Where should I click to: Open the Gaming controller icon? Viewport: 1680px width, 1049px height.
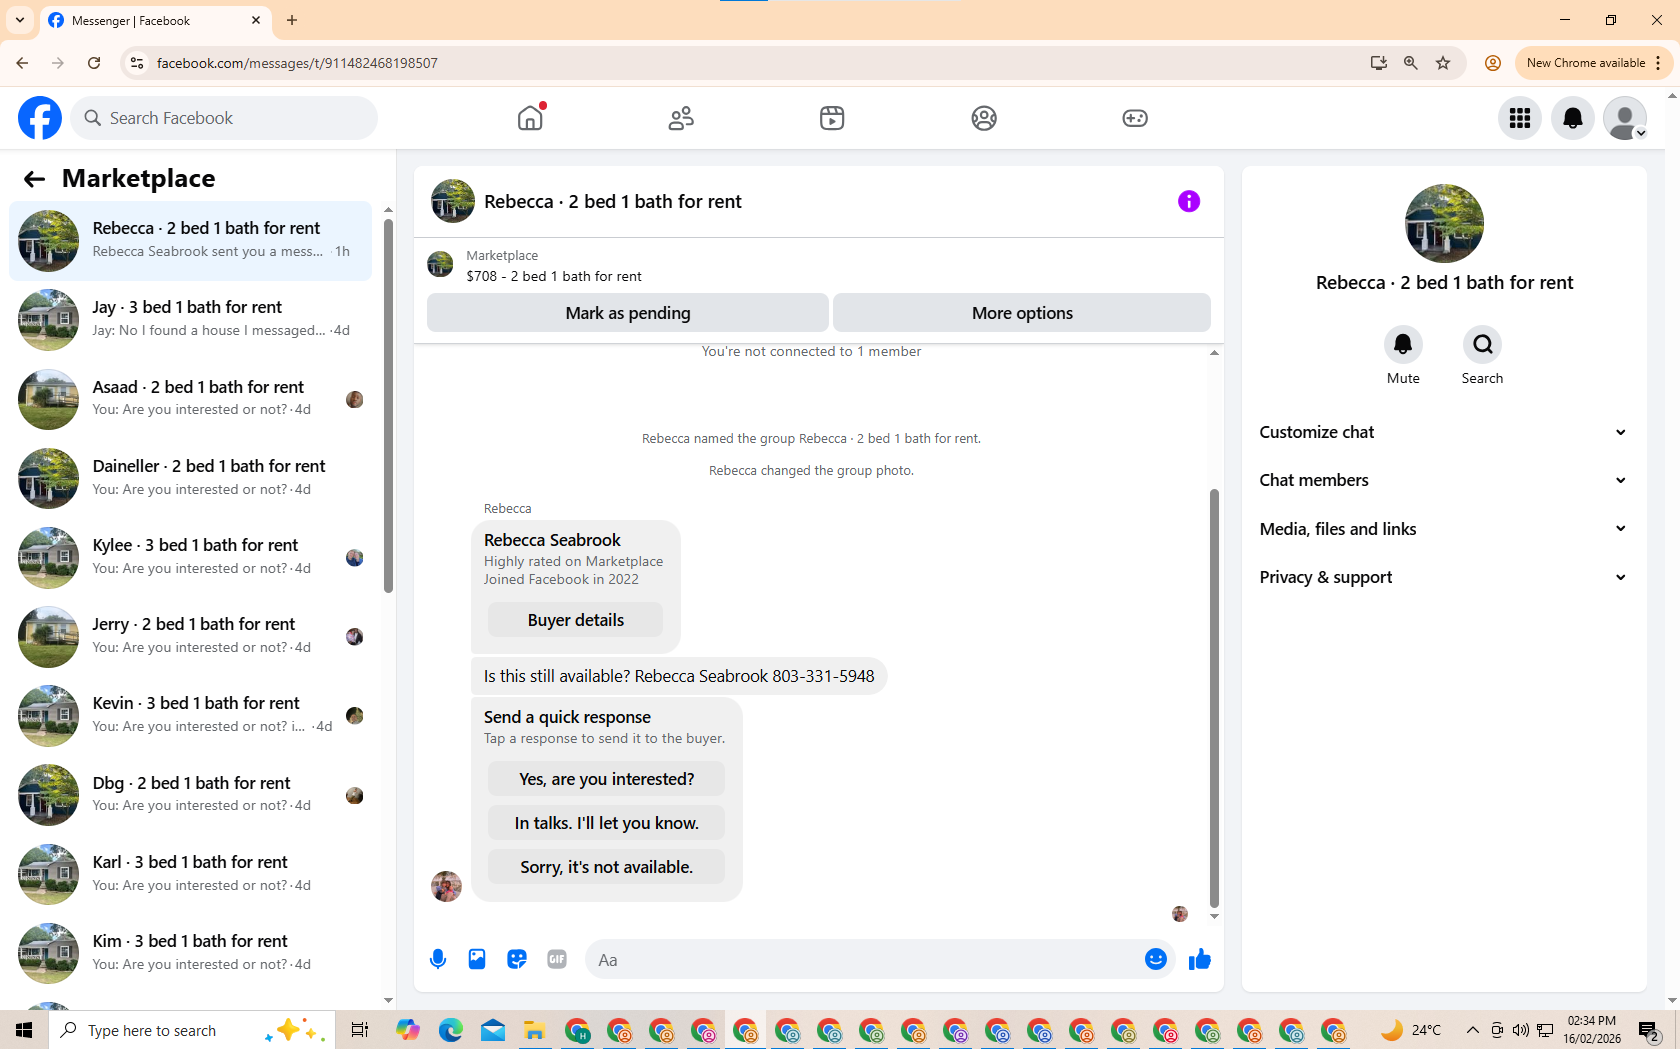point(1135,118)
